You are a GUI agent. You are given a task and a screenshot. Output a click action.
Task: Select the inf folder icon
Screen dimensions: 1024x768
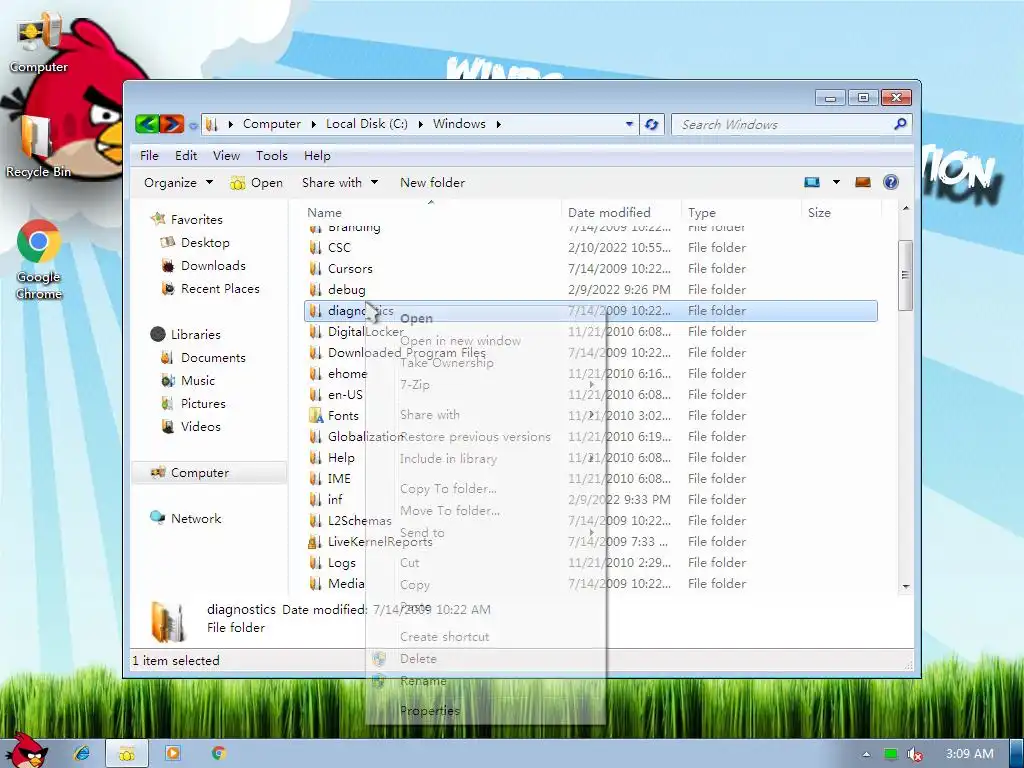point(315,499)
